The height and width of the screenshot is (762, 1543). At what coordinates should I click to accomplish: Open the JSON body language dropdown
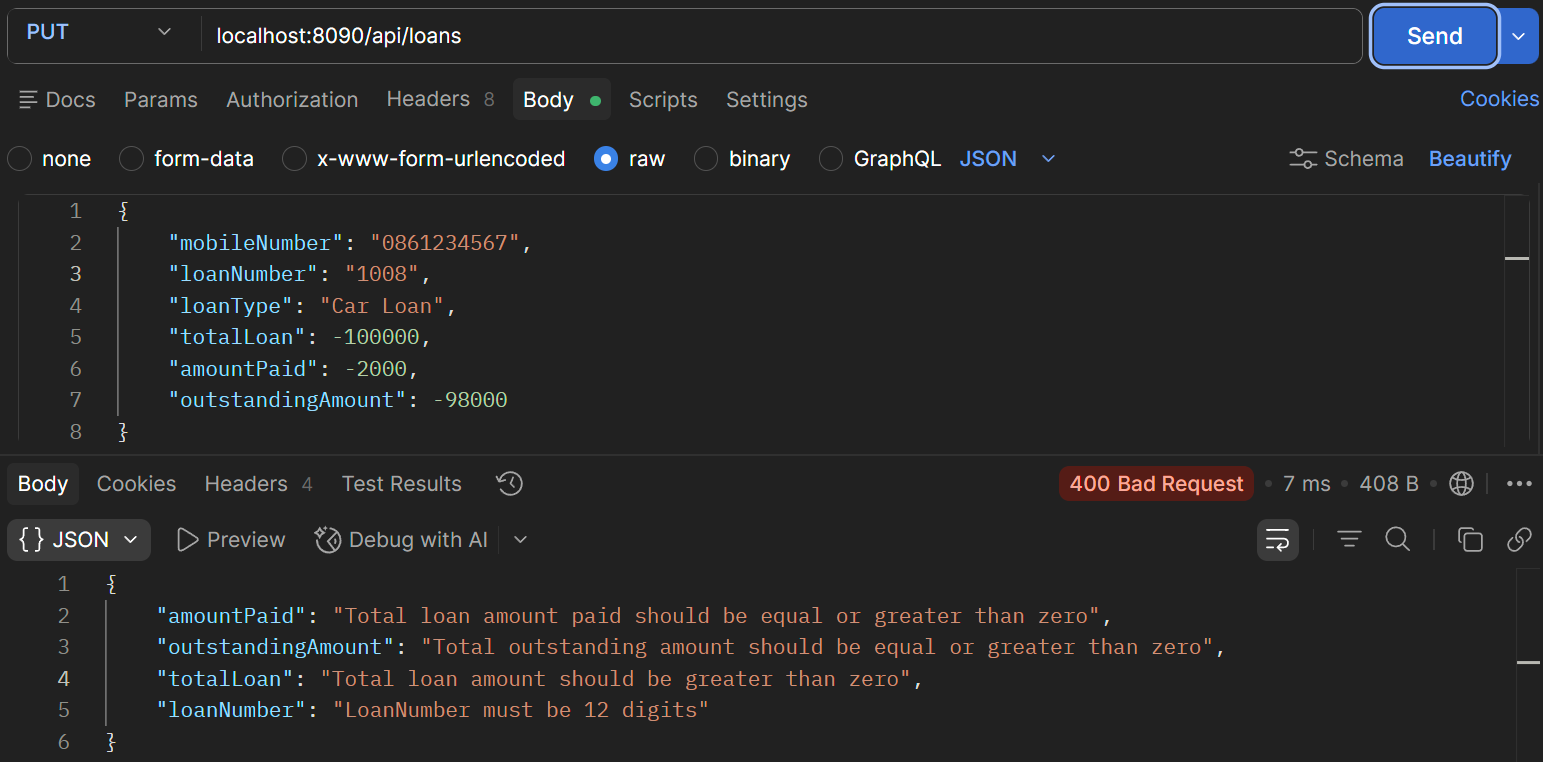(1007, 159)
